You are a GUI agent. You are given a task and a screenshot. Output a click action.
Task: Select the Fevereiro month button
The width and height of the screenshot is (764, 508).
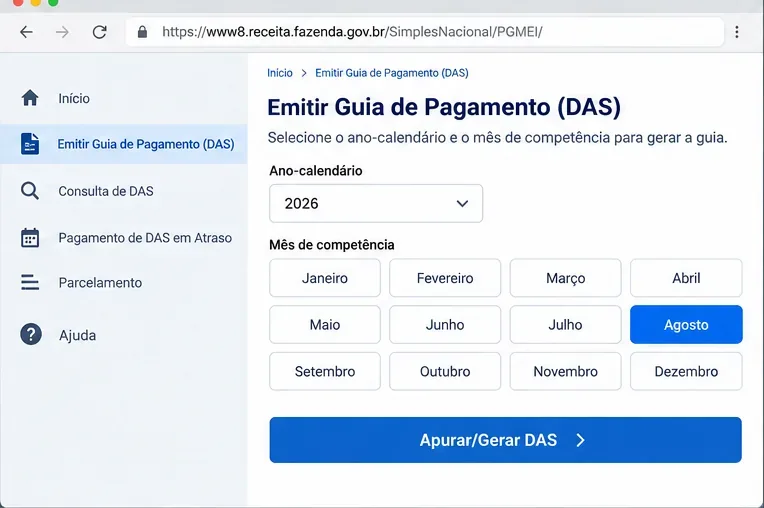pos(445,278)
